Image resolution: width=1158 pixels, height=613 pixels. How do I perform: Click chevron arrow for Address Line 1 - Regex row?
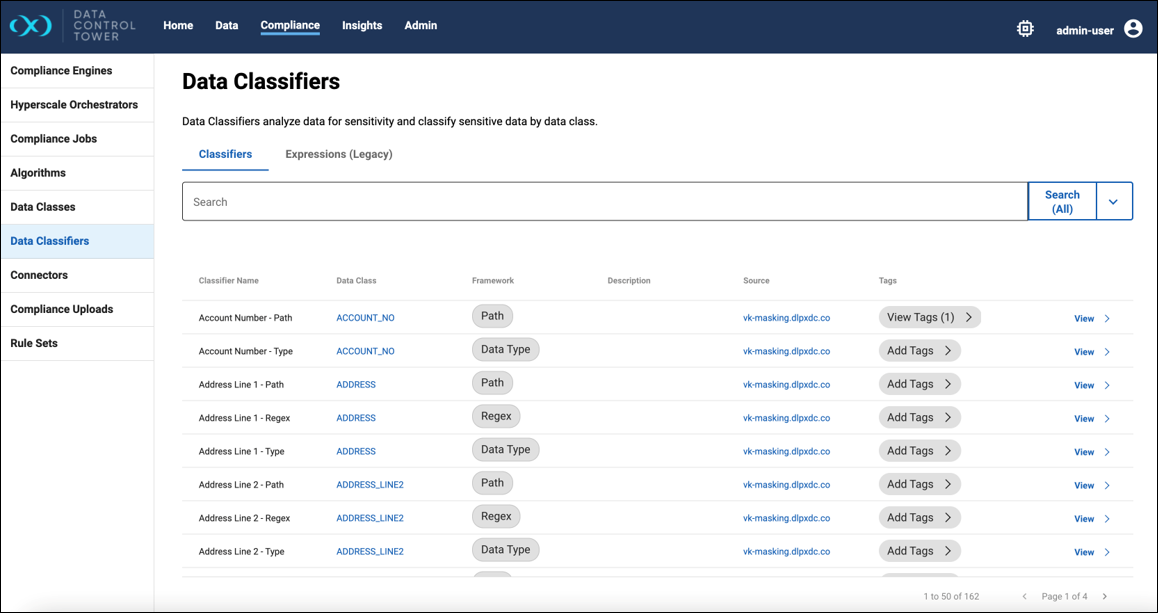click(1107, 419)
